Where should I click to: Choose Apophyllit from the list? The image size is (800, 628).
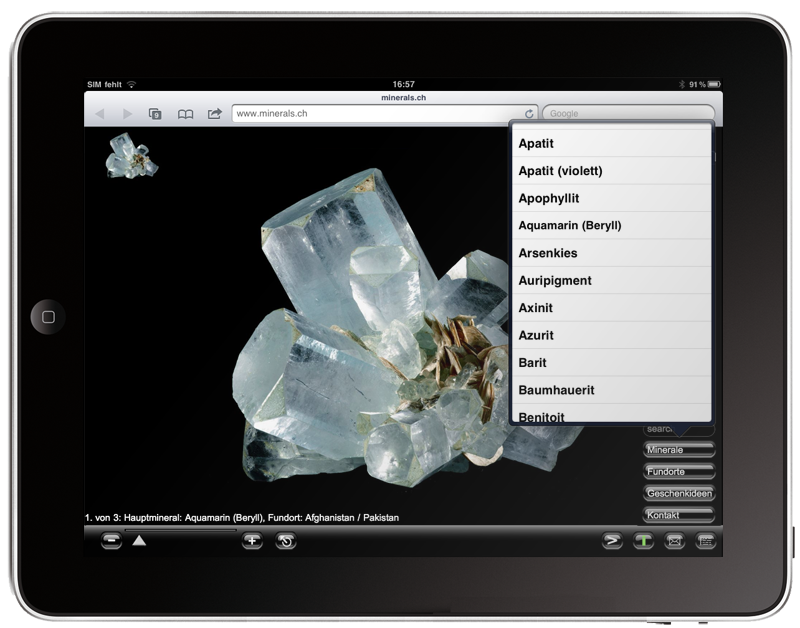[611, 198]
